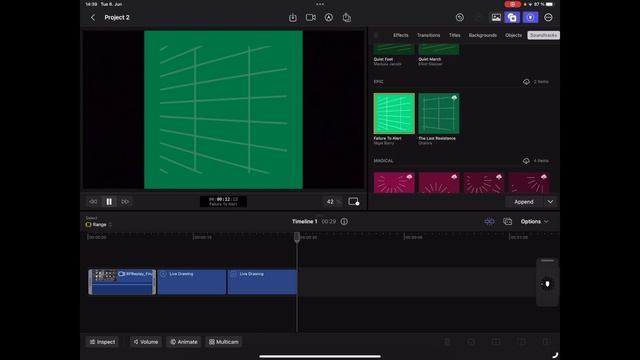Toggle timeline snapping icon

(x=489, y=221)
